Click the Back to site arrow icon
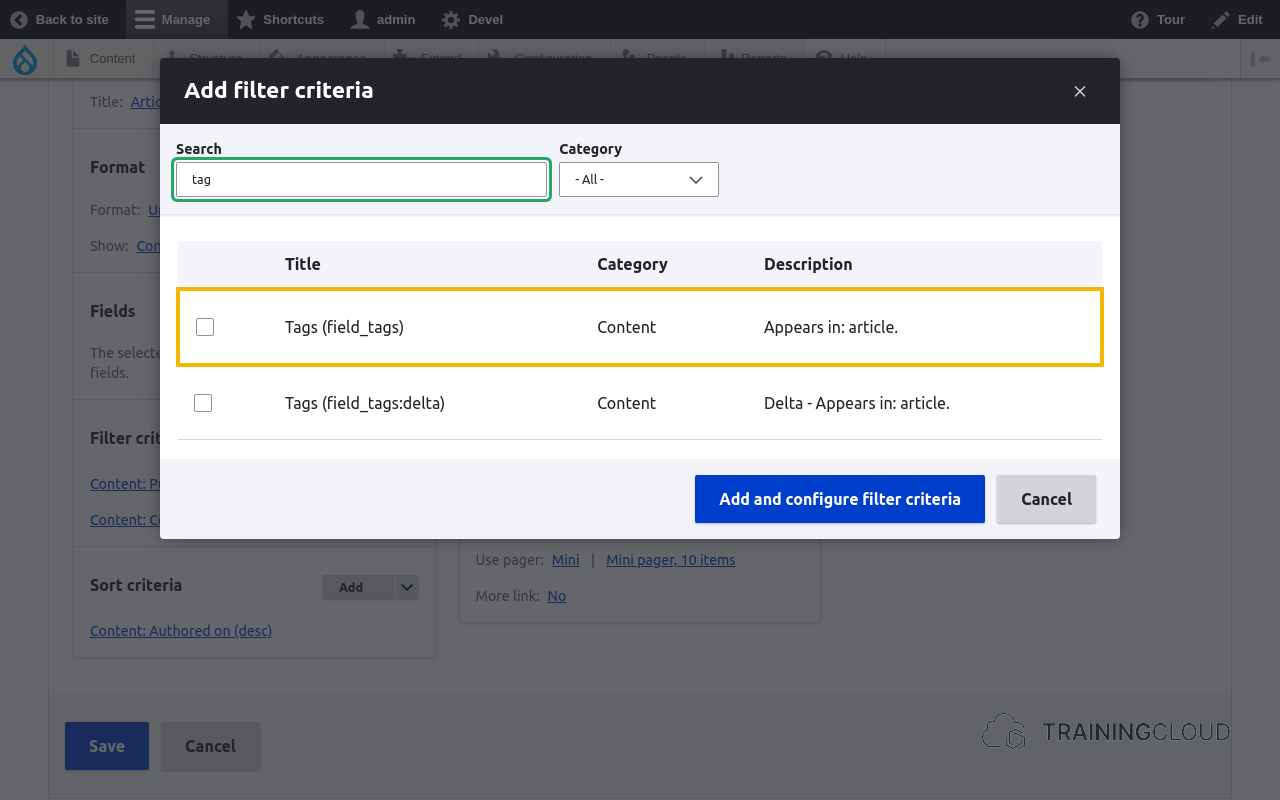Screen dimensions: 1280x800 click(19, 19)
